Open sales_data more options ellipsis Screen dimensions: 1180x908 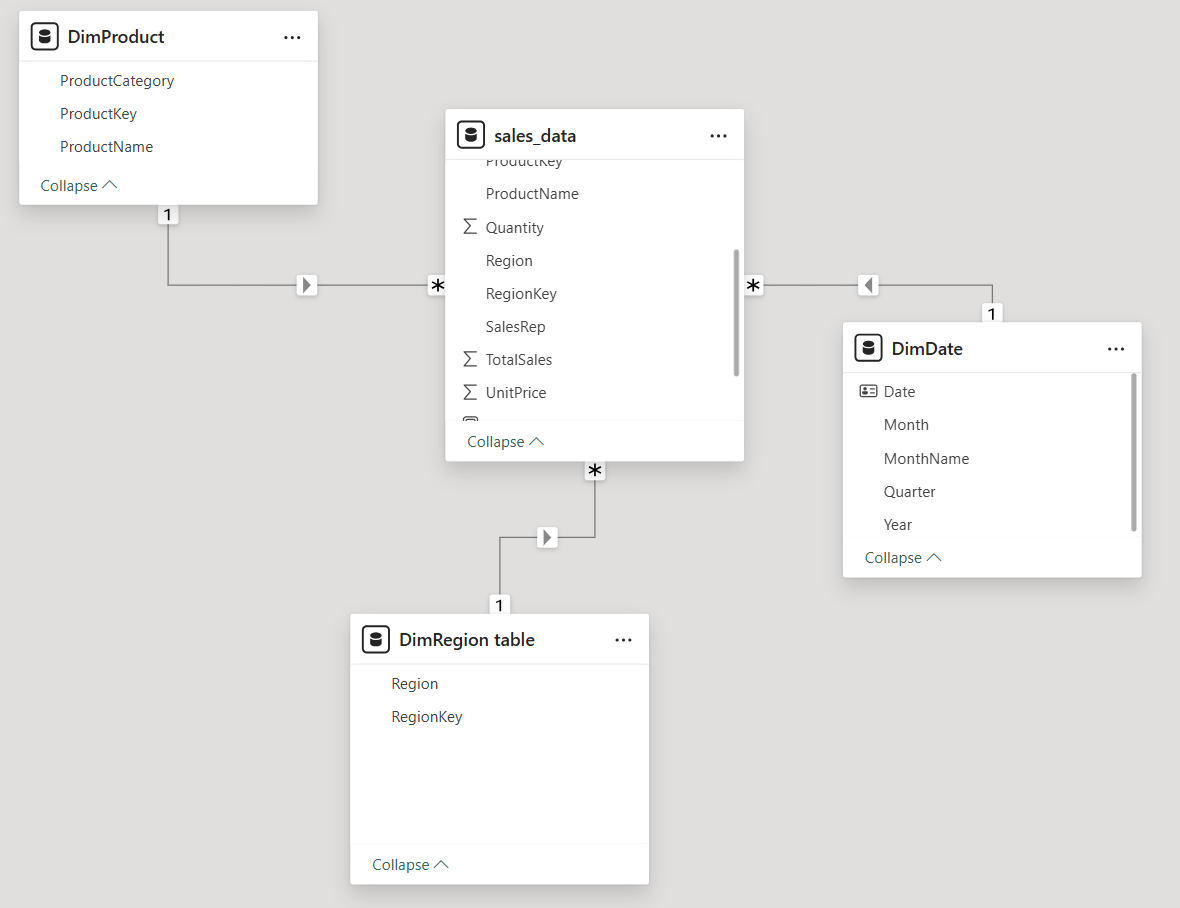(719, 136)
